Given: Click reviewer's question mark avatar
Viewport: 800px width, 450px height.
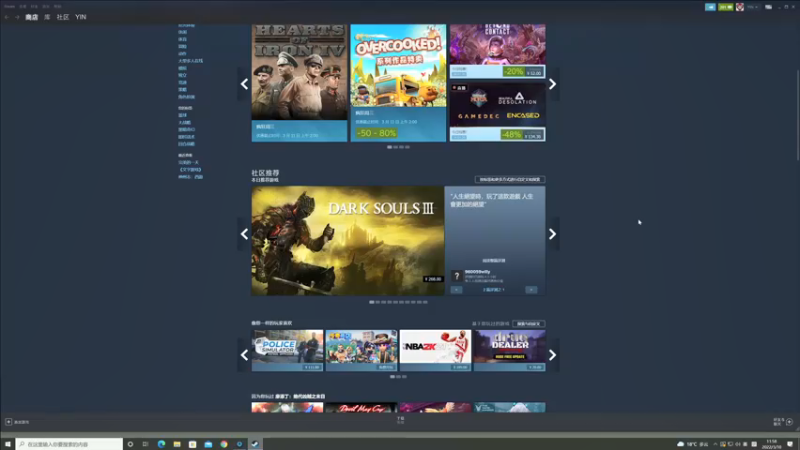Looking at the screenshot, I should 457,276.
